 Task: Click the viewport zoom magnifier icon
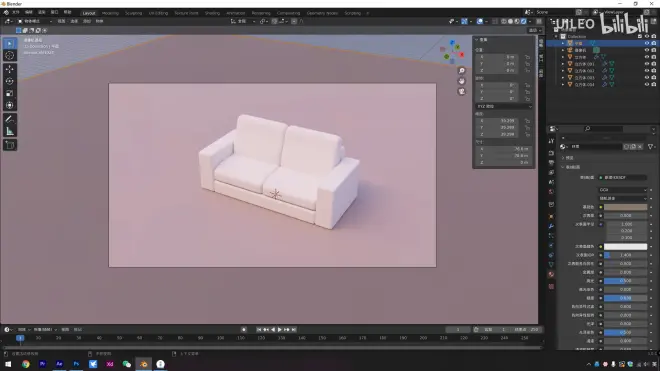[462, 71]
